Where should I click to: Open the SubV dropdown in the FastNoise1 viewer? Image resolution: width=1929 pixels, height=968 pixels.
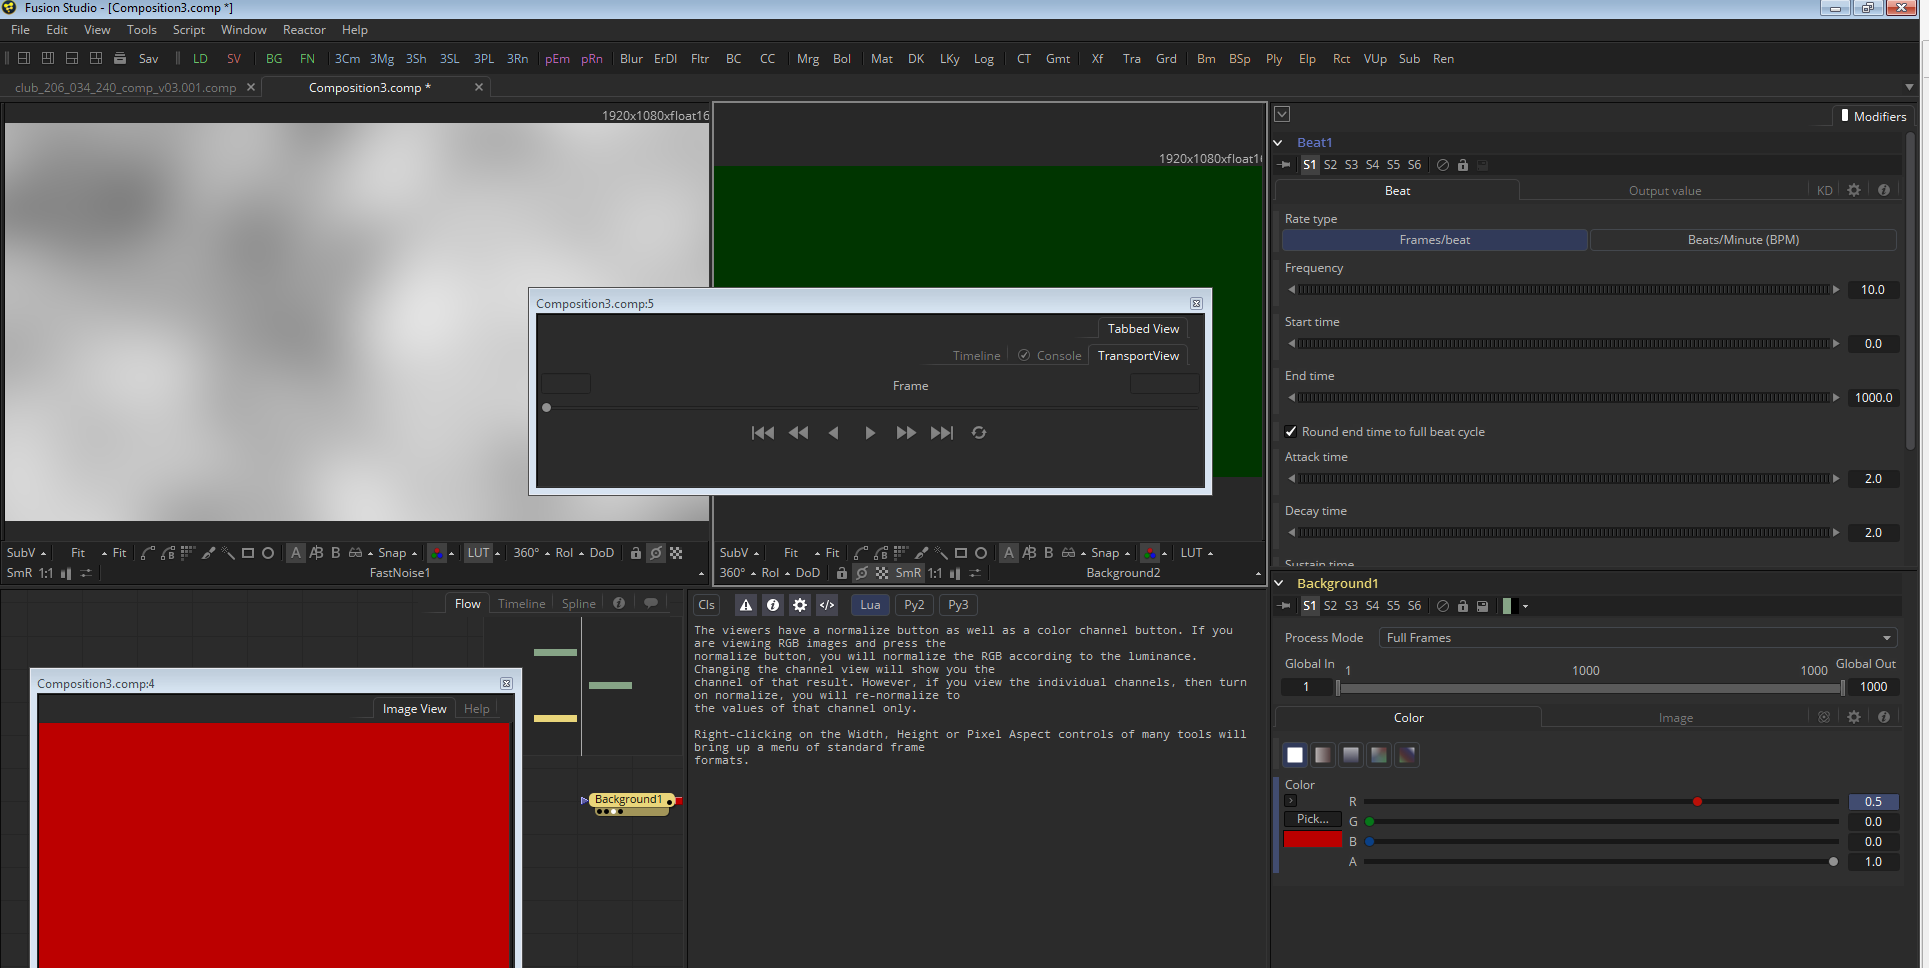tap(26, 553)
